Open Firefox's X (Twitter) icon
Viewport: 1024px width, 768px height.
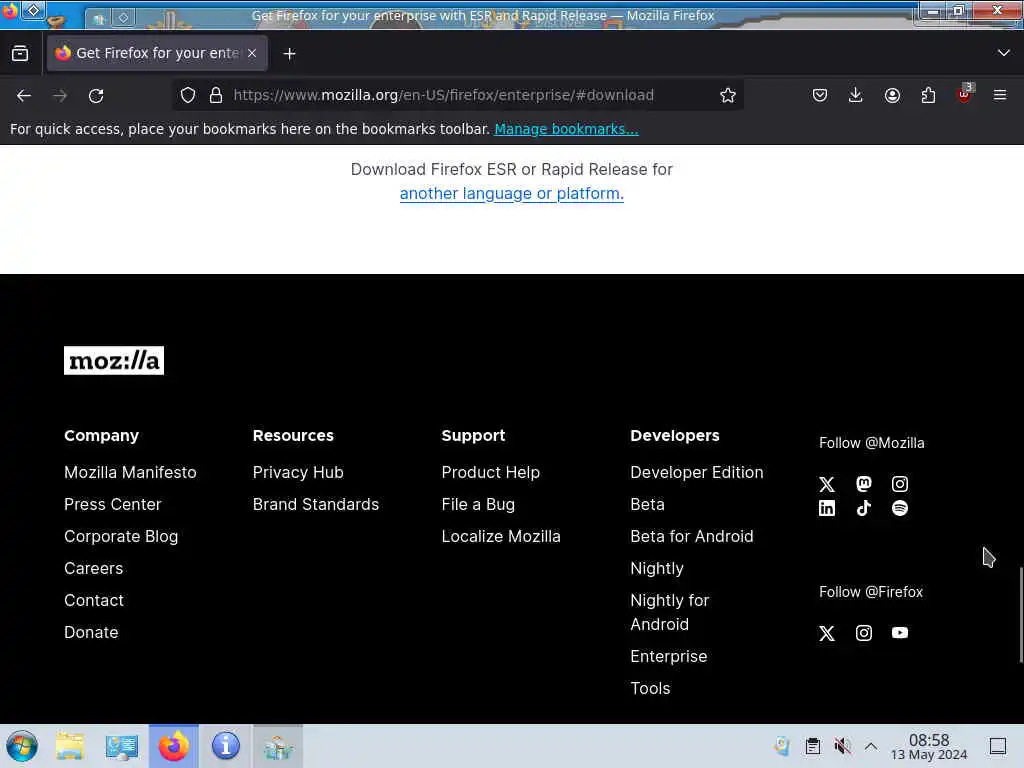(827, 633)
